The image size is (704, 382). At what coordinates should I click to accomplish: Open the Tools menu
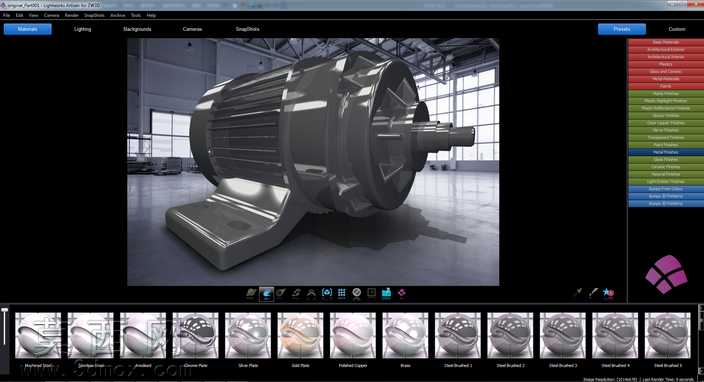point(136,15)
